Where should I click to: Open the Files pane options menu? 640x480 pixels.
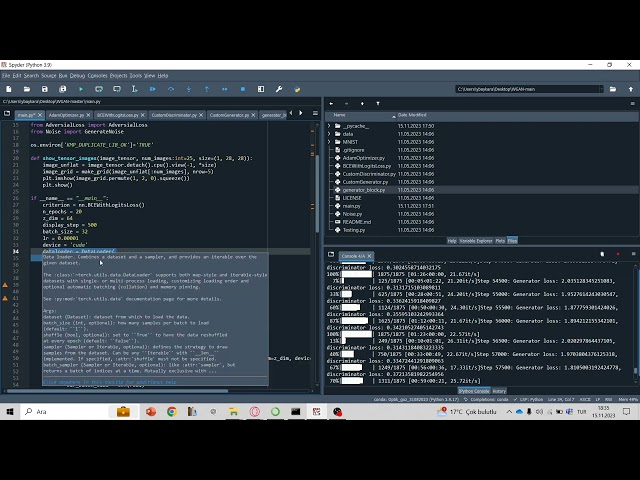pyautogui.click(x=633, y=104)
